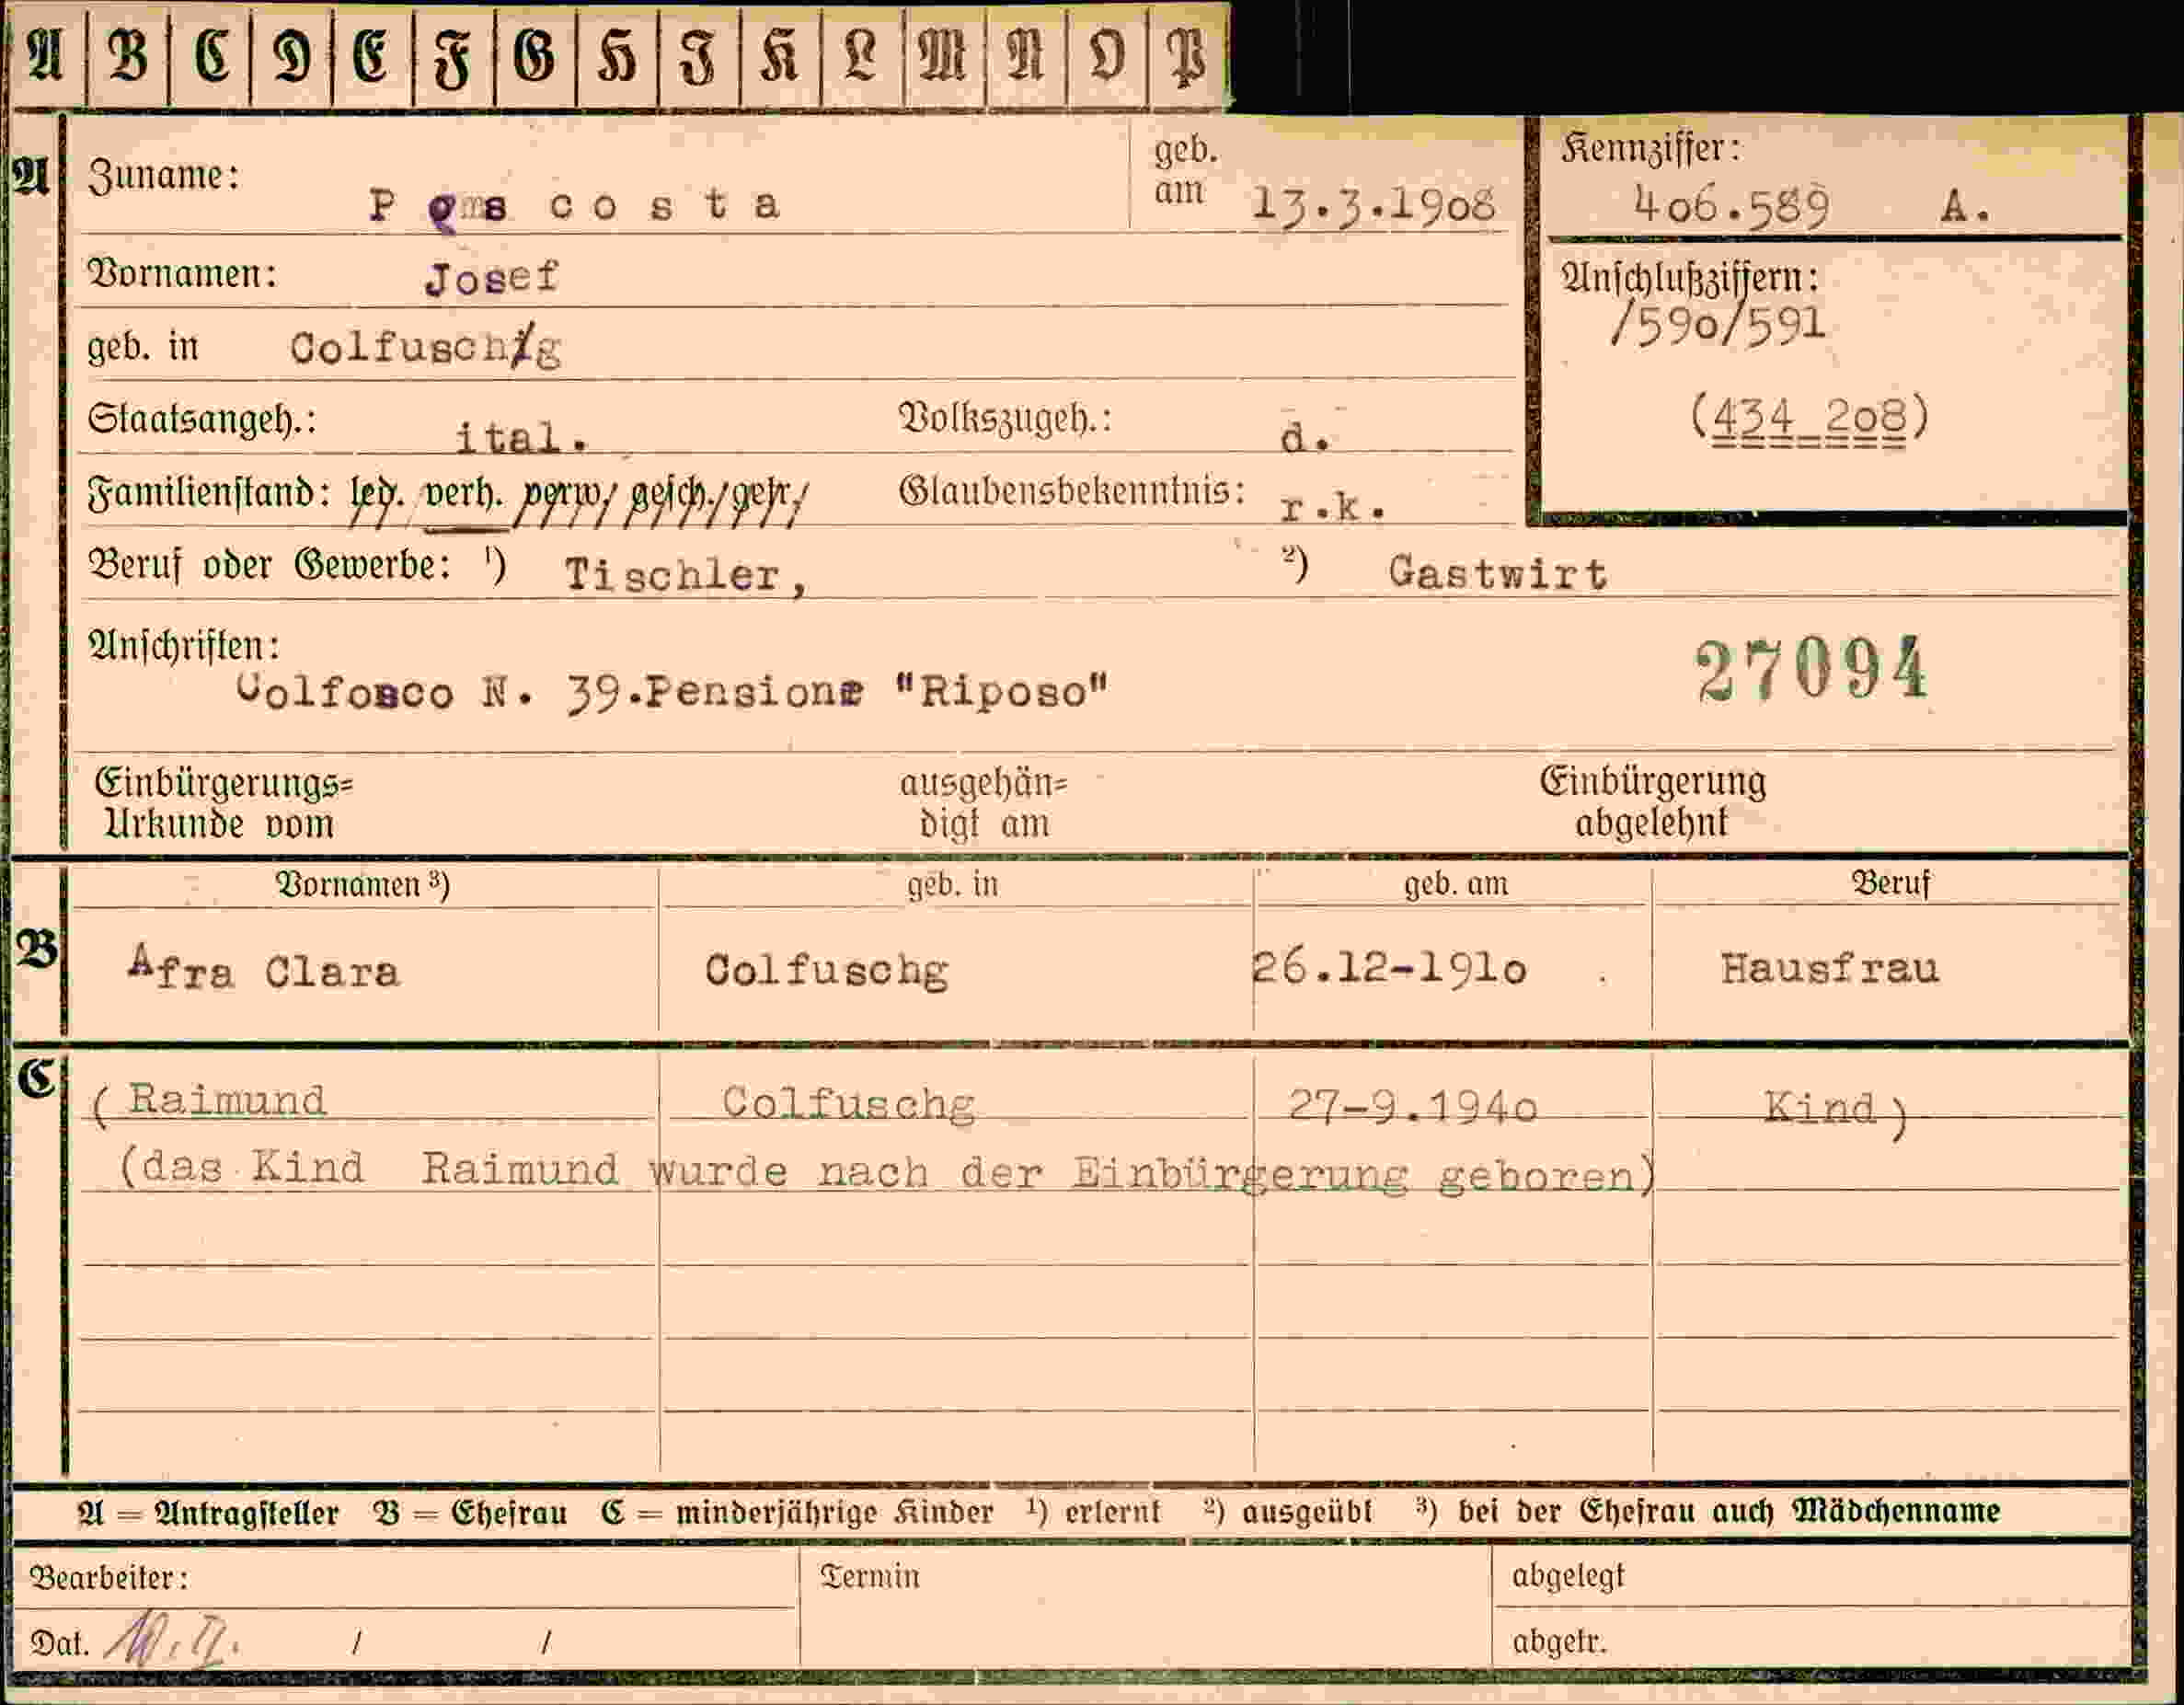Select alphabet tab P in the top strip

click(x=1189, y=55)
